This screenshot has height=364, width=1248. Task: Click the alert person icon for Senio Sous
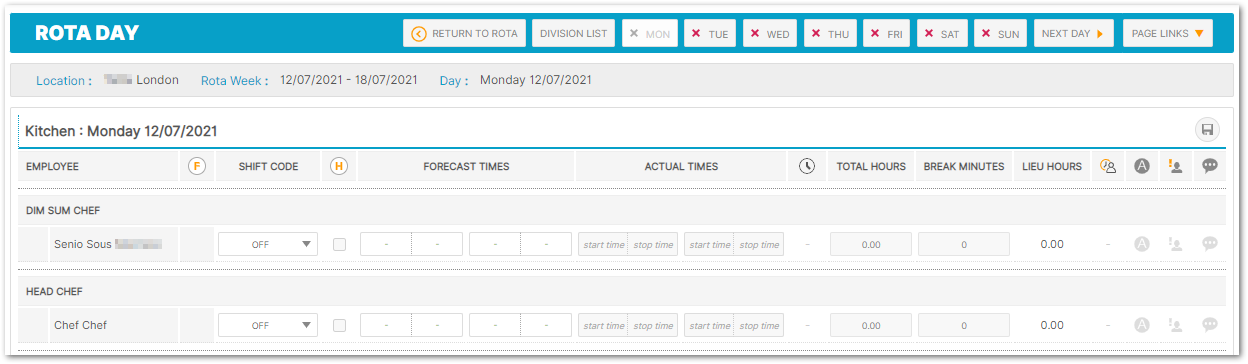coord(1176,243)
